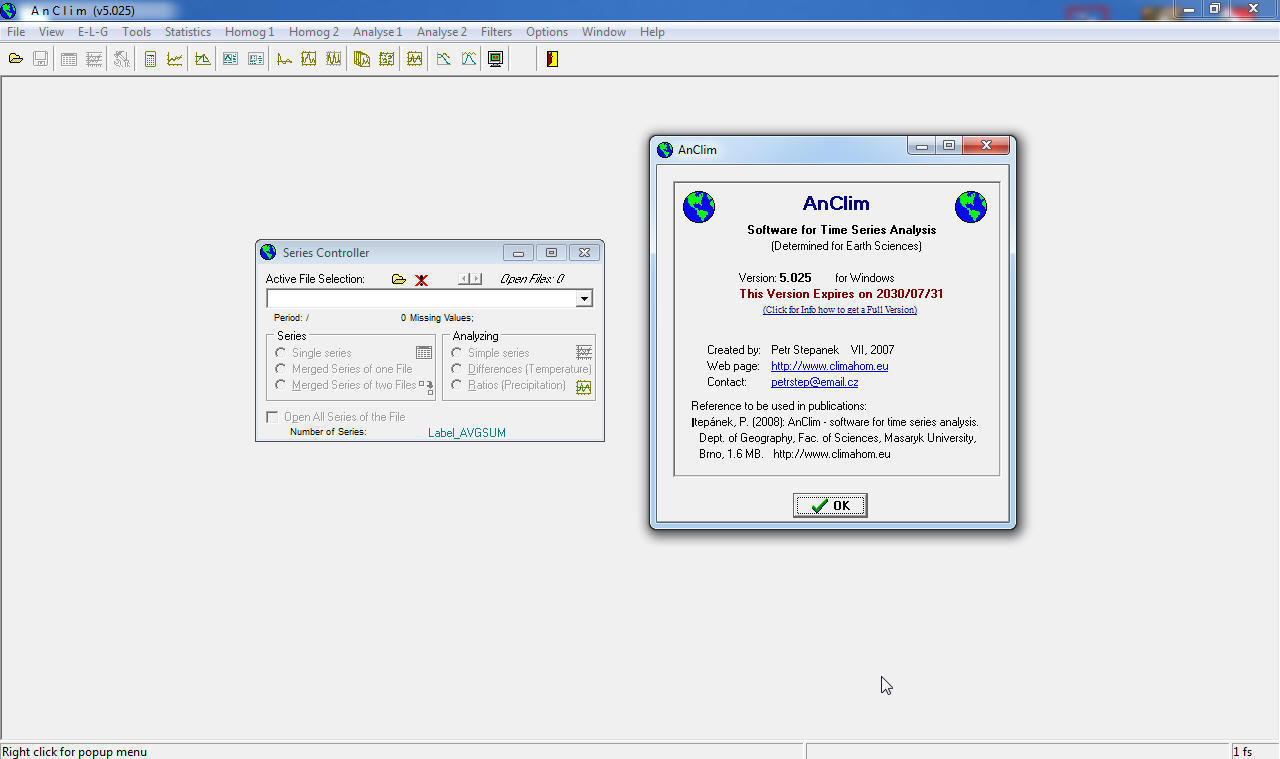
Task: Select Merged Series of two Files option
Action: point(281,385)
